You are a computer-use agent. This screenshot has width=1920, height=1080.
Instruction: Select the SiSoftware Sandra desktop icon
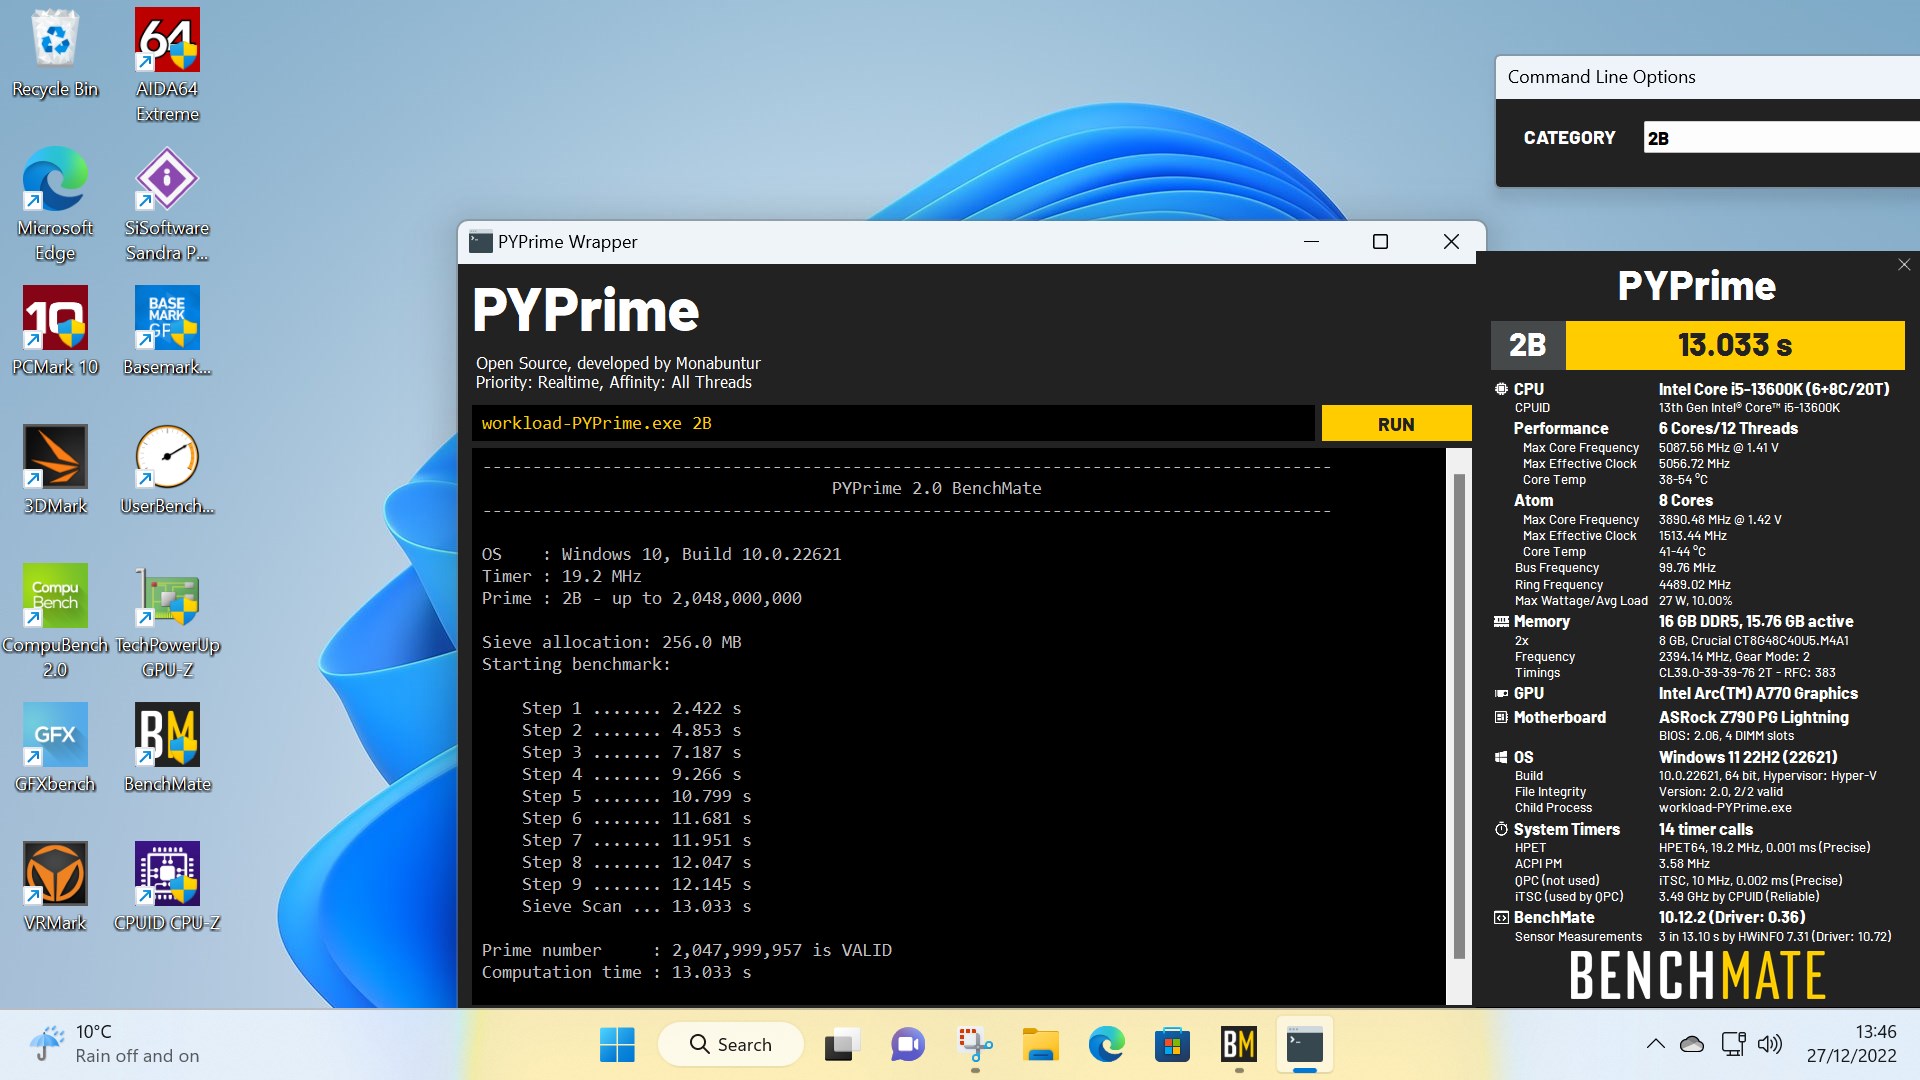167,205
